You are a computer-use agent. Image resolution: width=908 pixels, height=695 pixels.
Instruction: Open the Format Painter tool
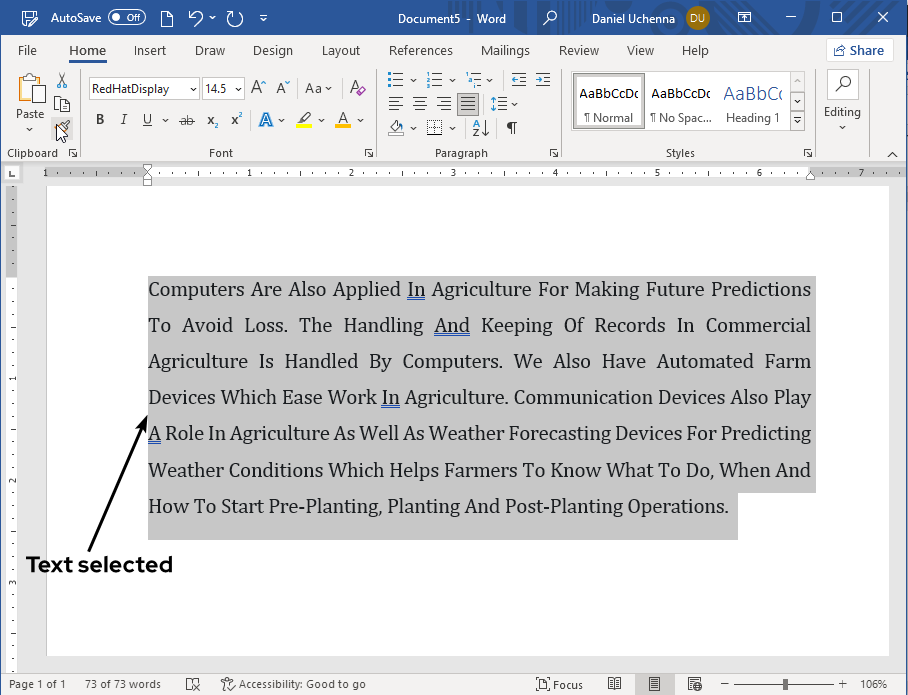click(x=62, y=128)
